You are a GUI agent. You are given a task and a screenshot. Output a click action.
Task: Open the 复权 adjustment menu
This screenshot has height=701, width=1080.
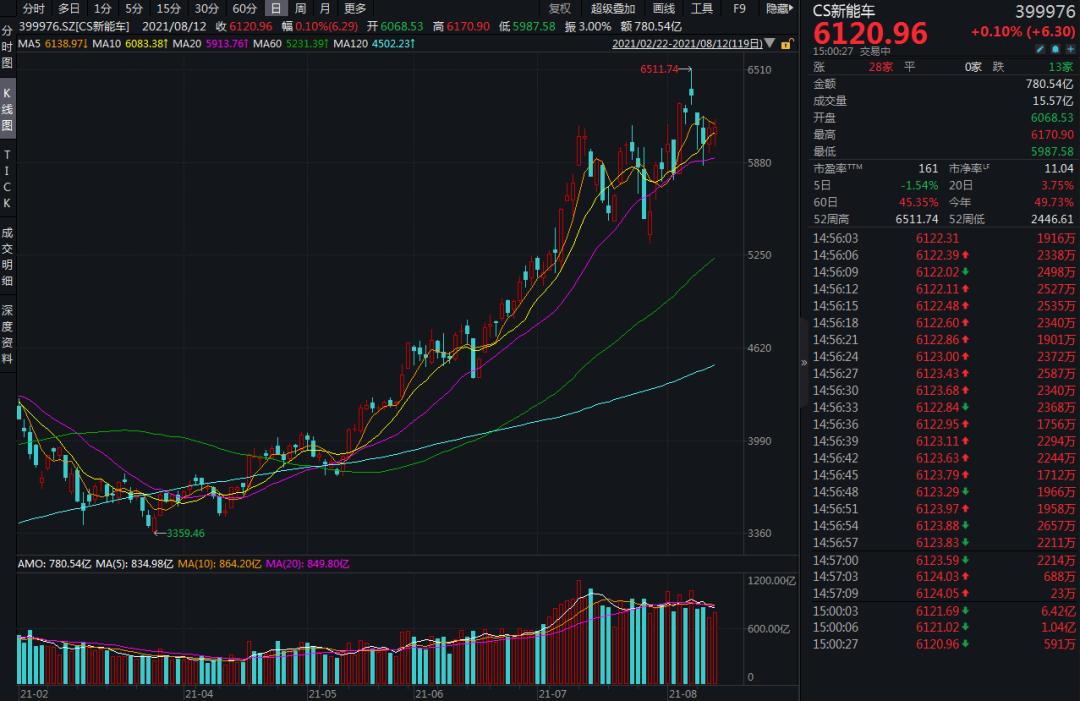pyautogui.click(x=559, y=8)
